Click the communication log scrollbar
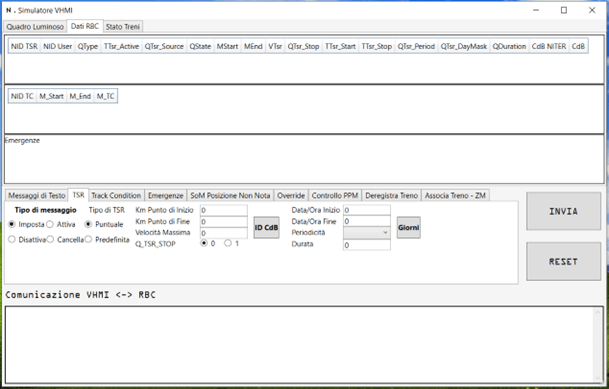The height and width of the screenshot is (389, 609). 598,345
